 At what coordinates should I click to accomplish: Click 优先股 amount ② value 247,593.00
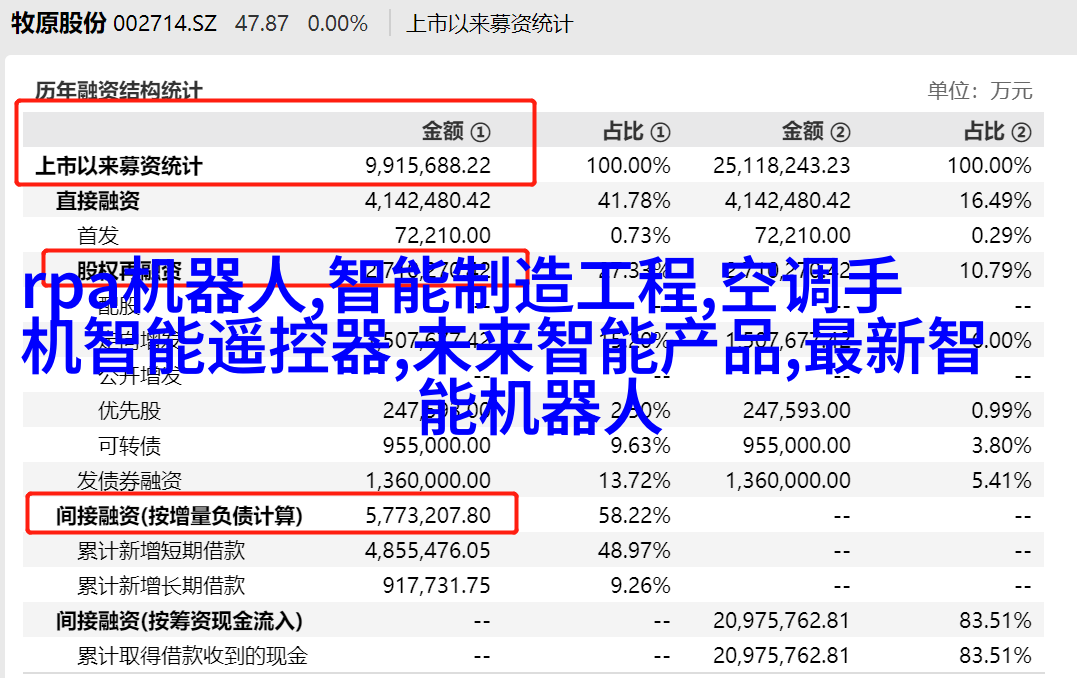click(797, 411)
